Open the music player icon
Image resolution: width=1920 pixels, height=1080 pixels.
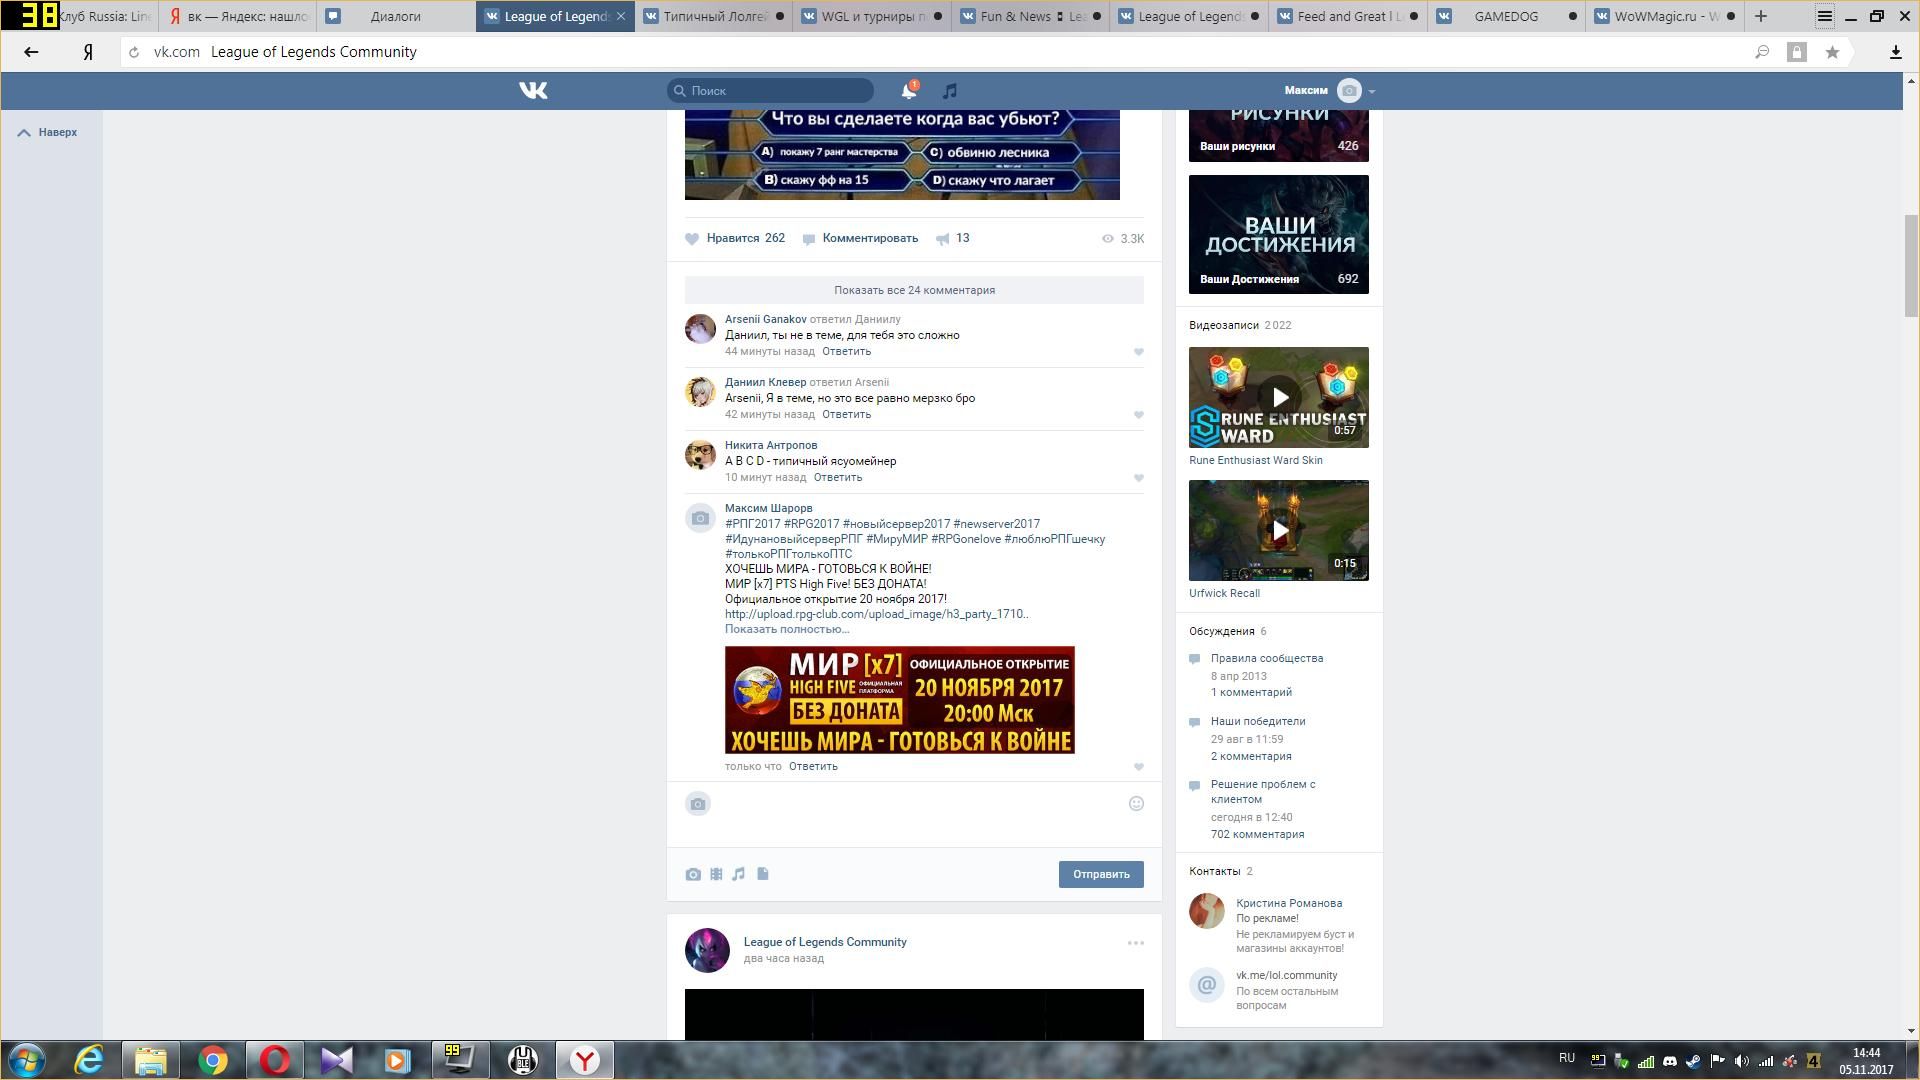coord(949,91)
